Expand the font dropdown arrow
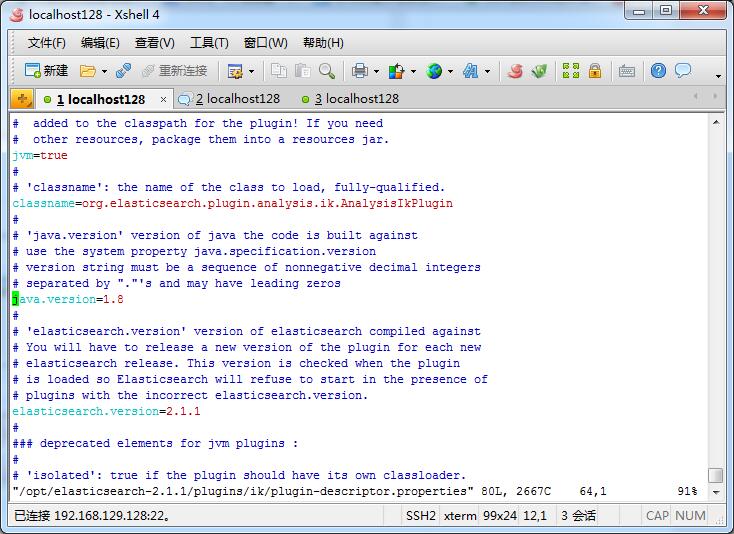The image size is (734, 534). [x=487, y=72]
